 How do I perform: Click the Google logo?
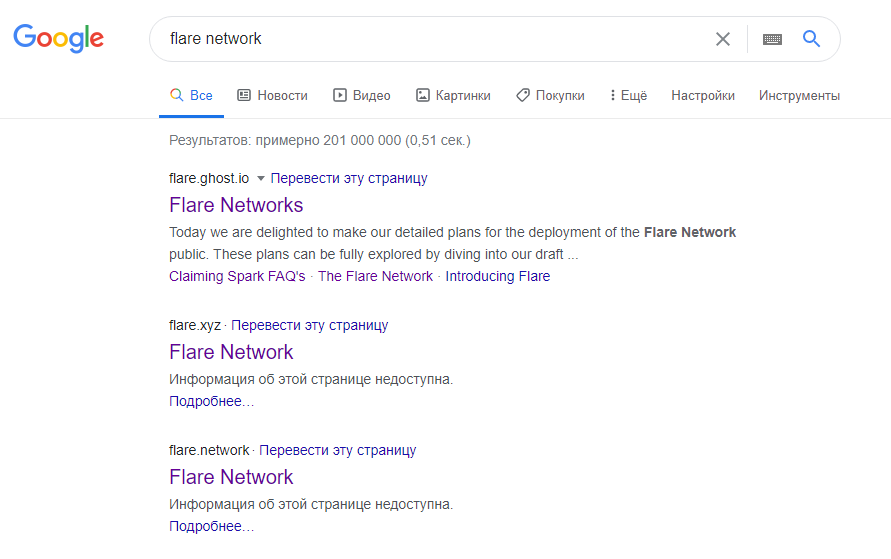[58, 39]
